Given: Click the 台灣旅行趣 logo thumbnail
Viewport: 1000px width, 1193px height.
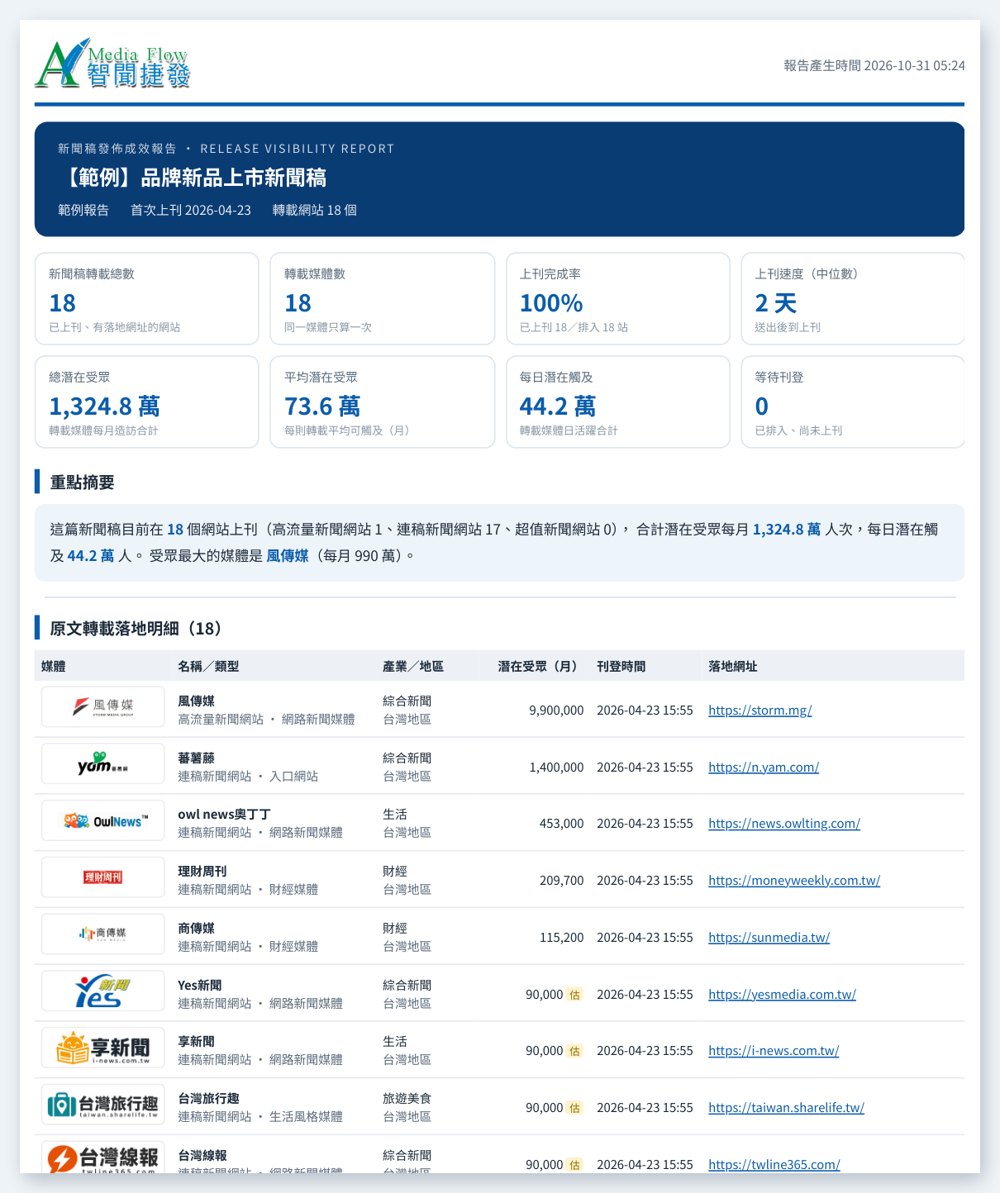Looking at the screenshot, I should (103, 1105).
